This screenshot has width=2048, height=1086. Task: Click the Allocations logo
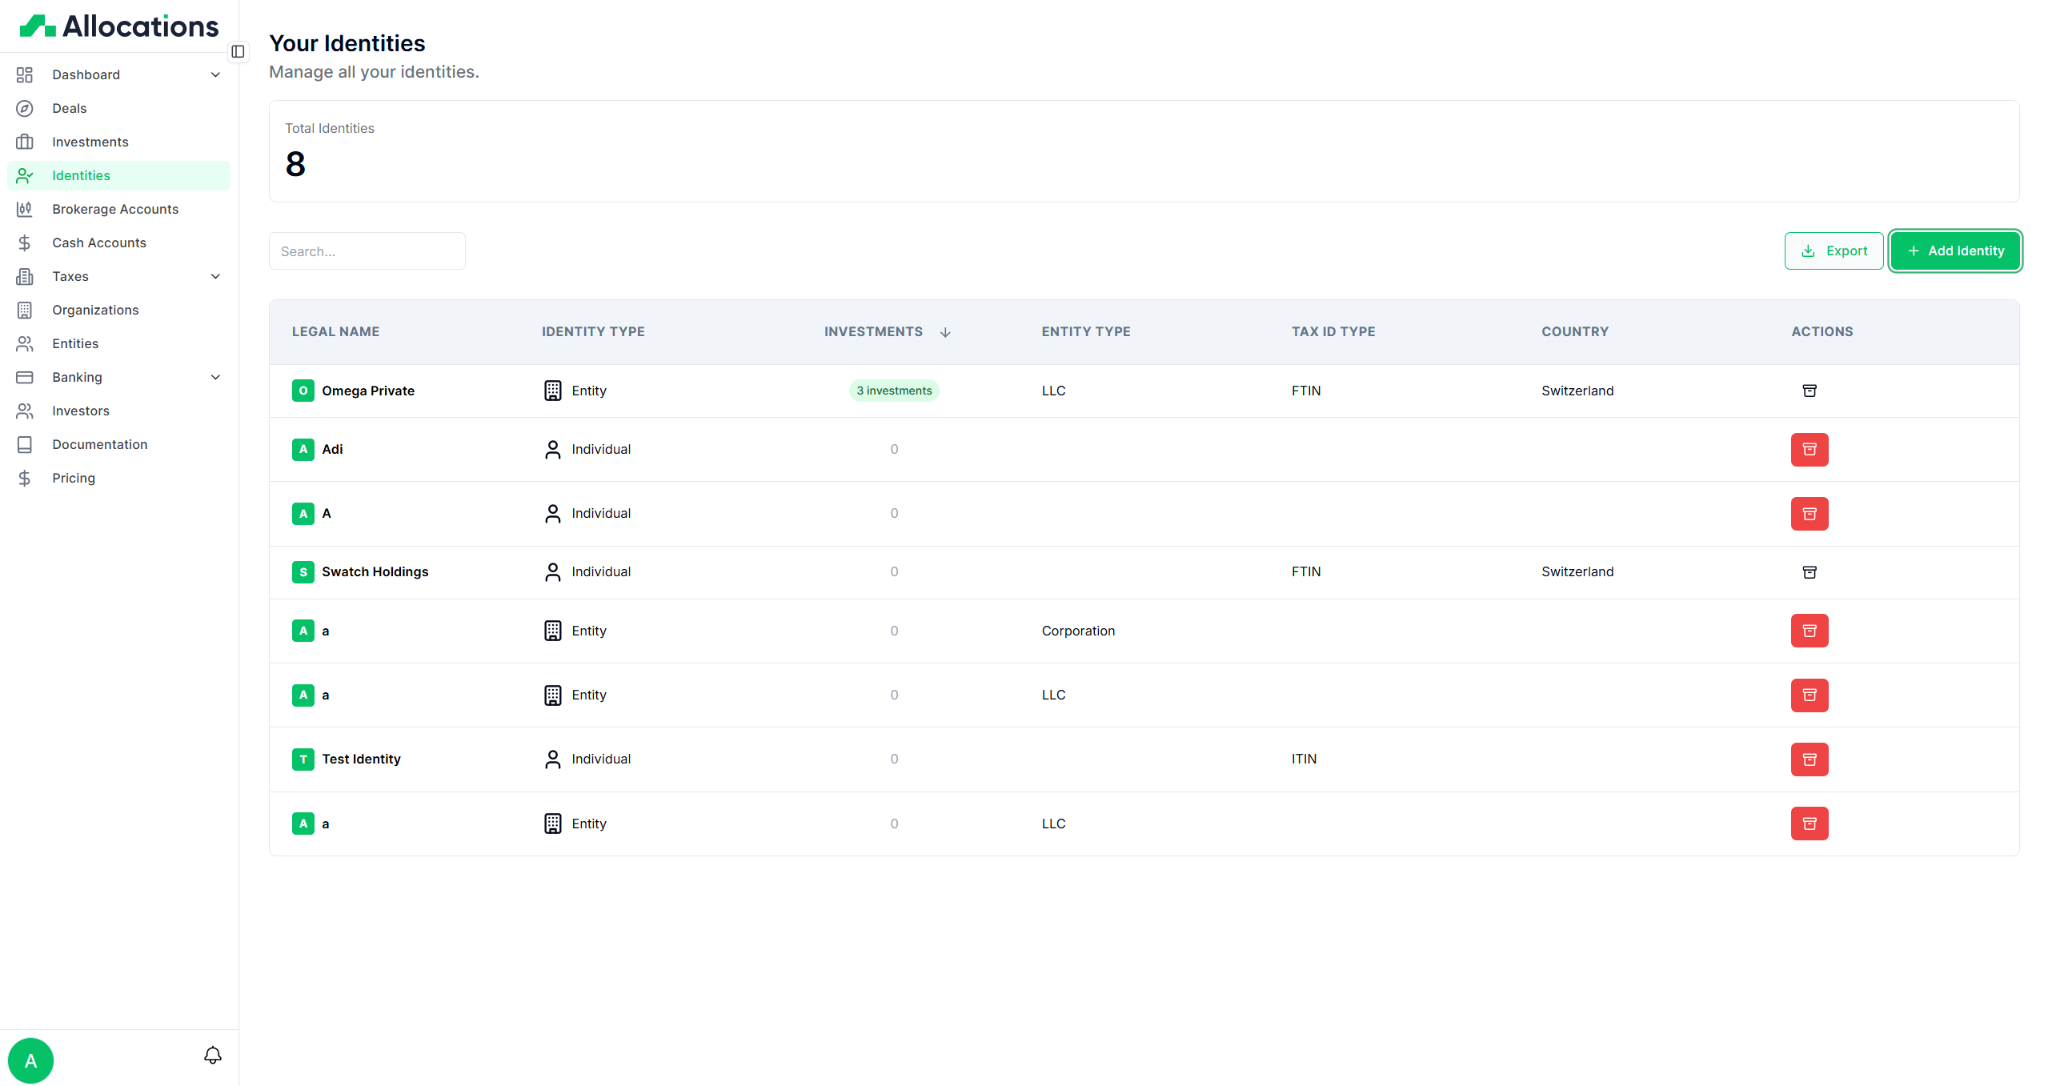[119, 26]
